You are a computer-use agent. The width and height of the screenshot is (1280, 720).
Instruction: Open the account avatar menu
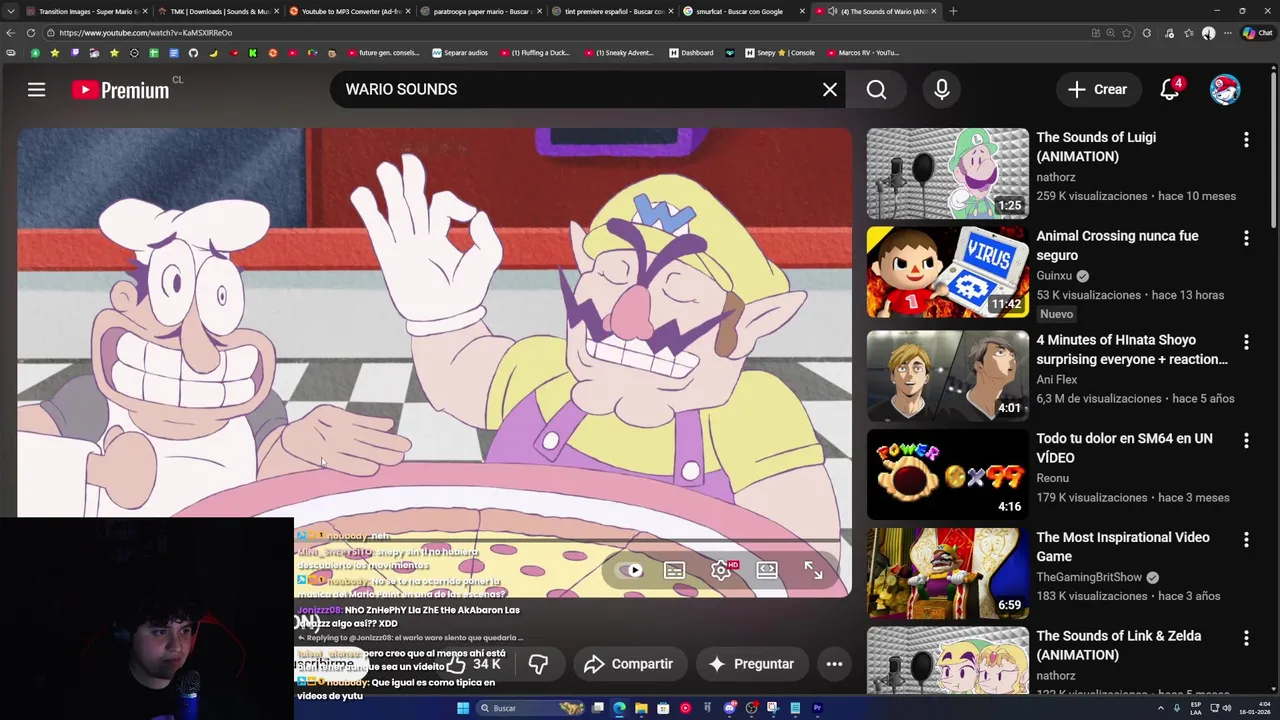(1225, 90)
